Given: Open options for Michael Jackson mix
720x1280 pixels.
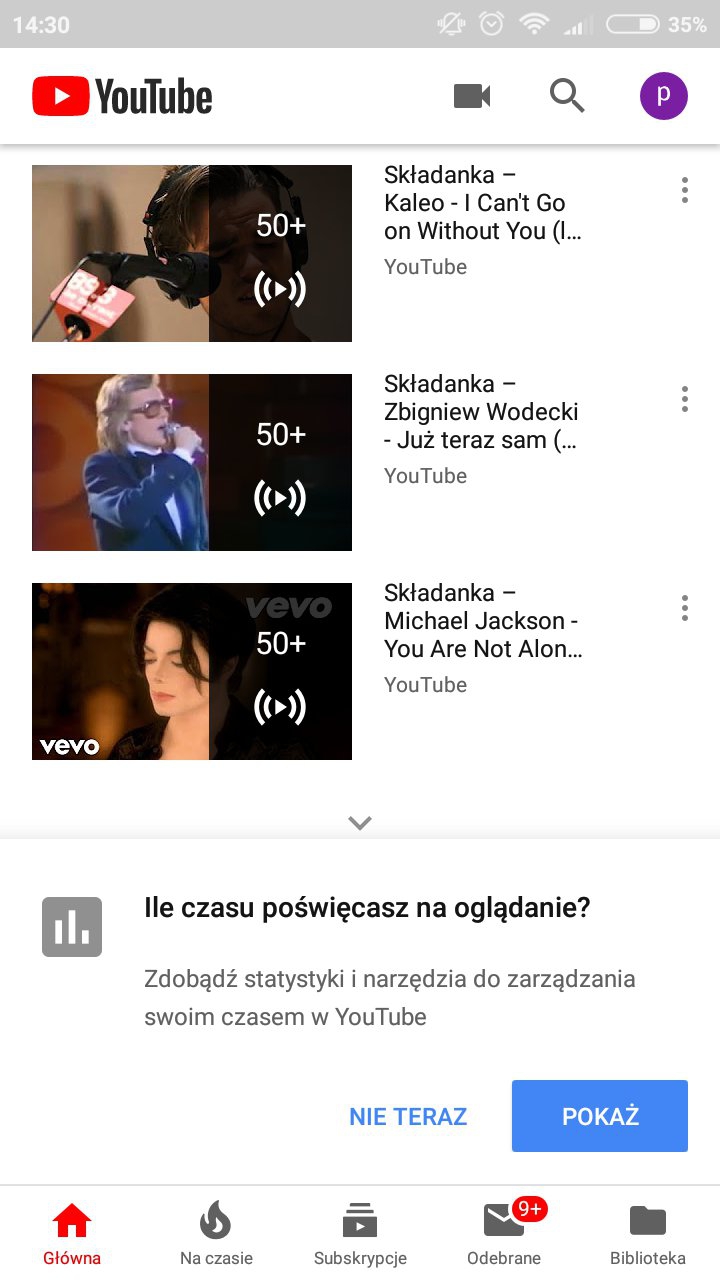Looking at the screenshot, I should point(685,608).
